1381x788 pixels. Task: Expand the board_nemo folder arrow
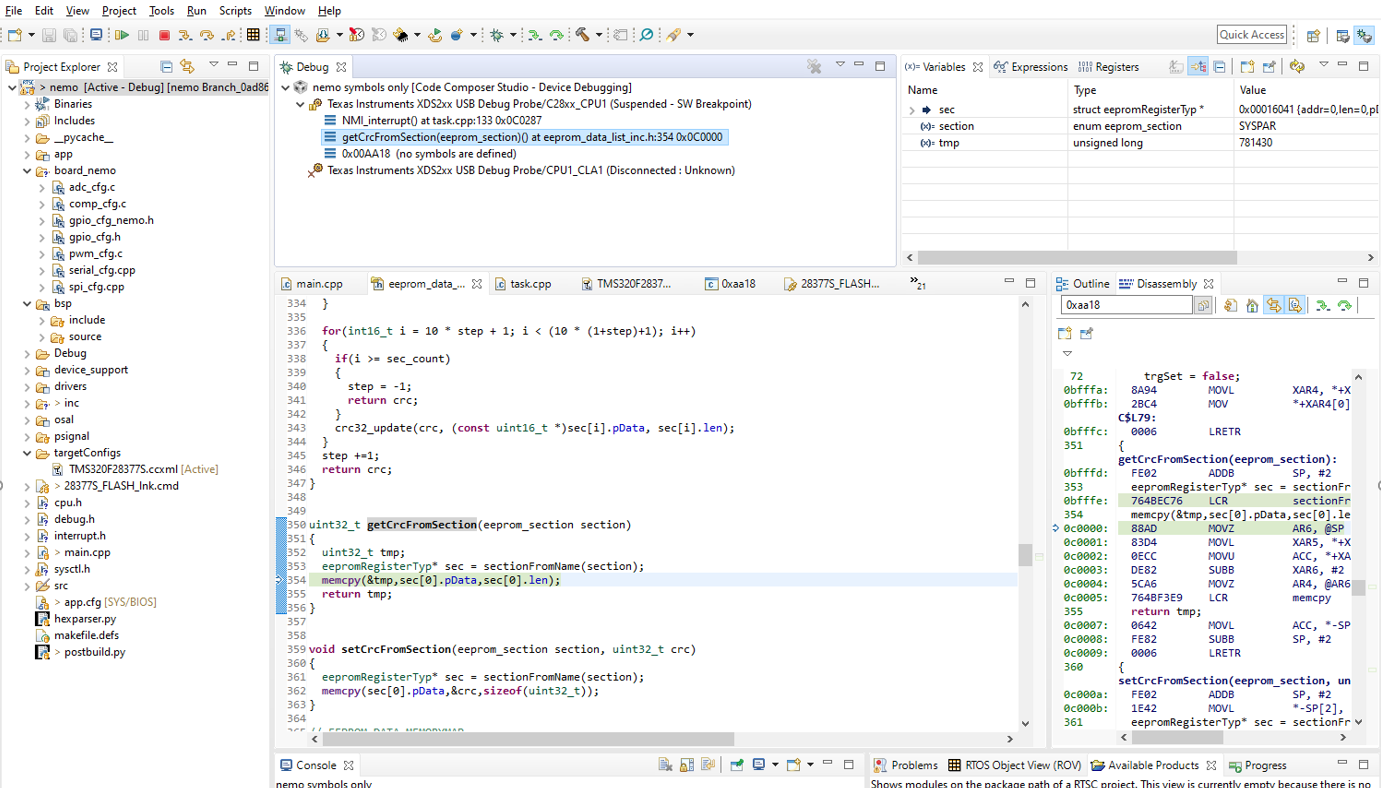(x=27, y=171)
